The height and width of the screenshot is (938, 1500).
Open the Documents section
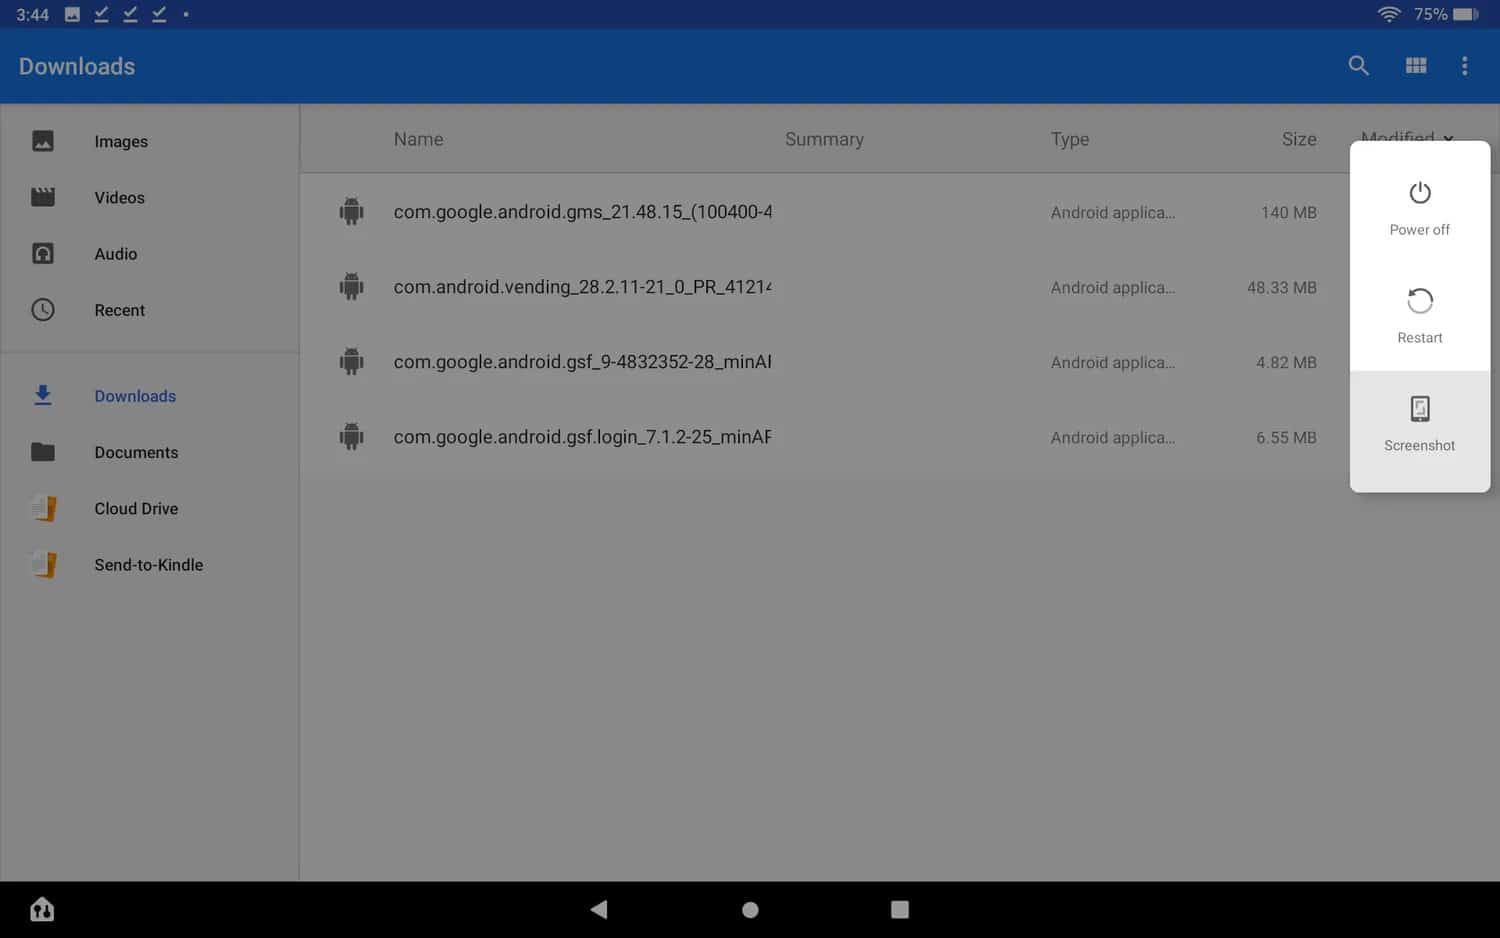coord(136,452)
